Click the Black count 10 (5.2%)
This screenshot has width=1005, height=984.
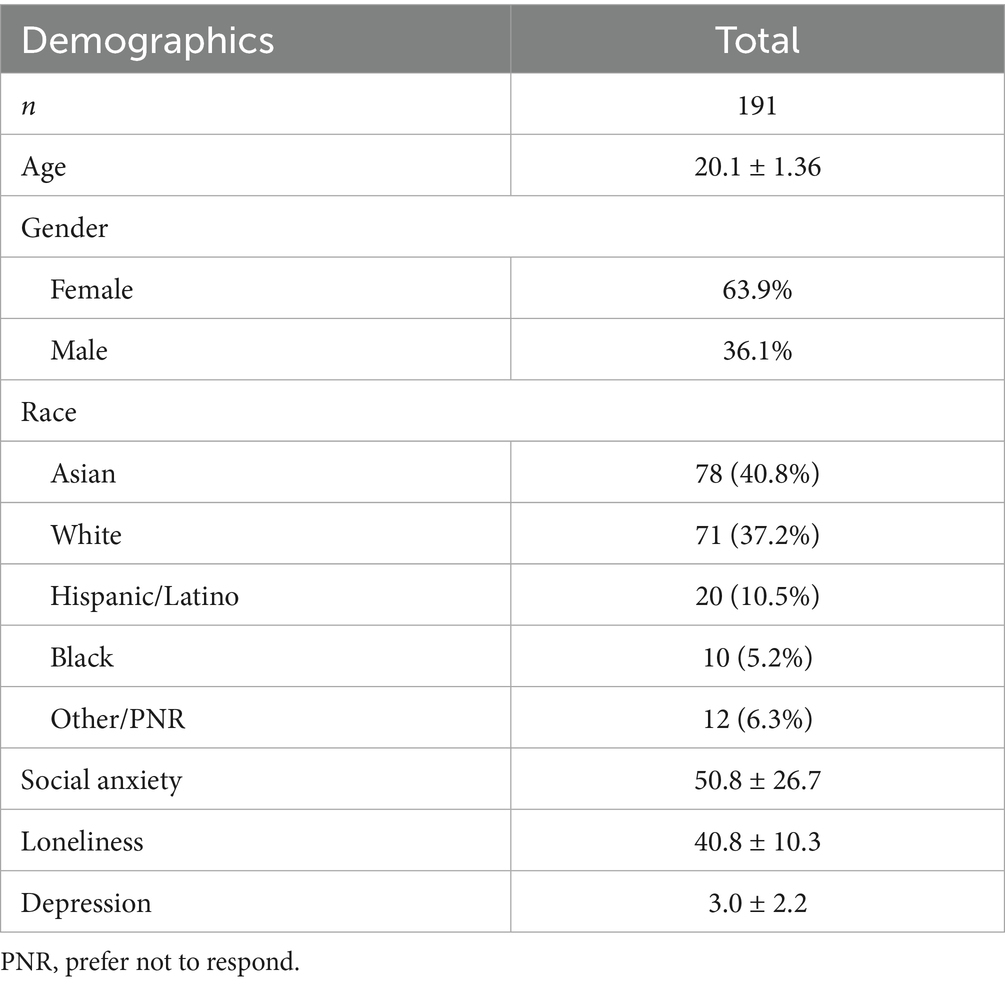click(x=757, y=657)
